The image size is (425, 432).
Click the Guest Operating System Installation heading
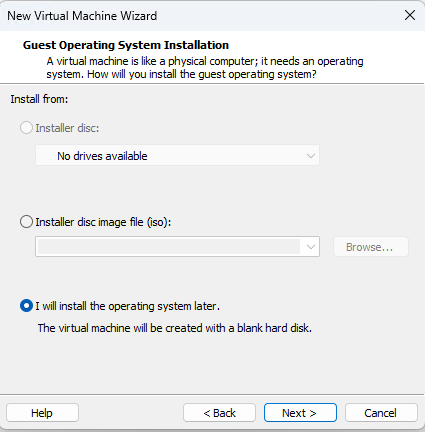[x=126, y=45]
